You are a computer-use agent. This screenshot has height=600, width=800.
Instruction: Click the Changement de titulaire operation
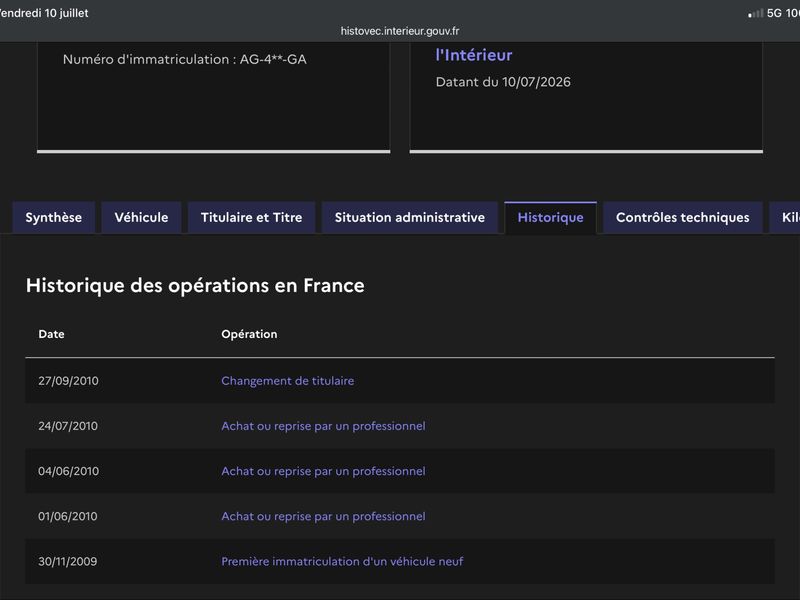pos(288,381)
